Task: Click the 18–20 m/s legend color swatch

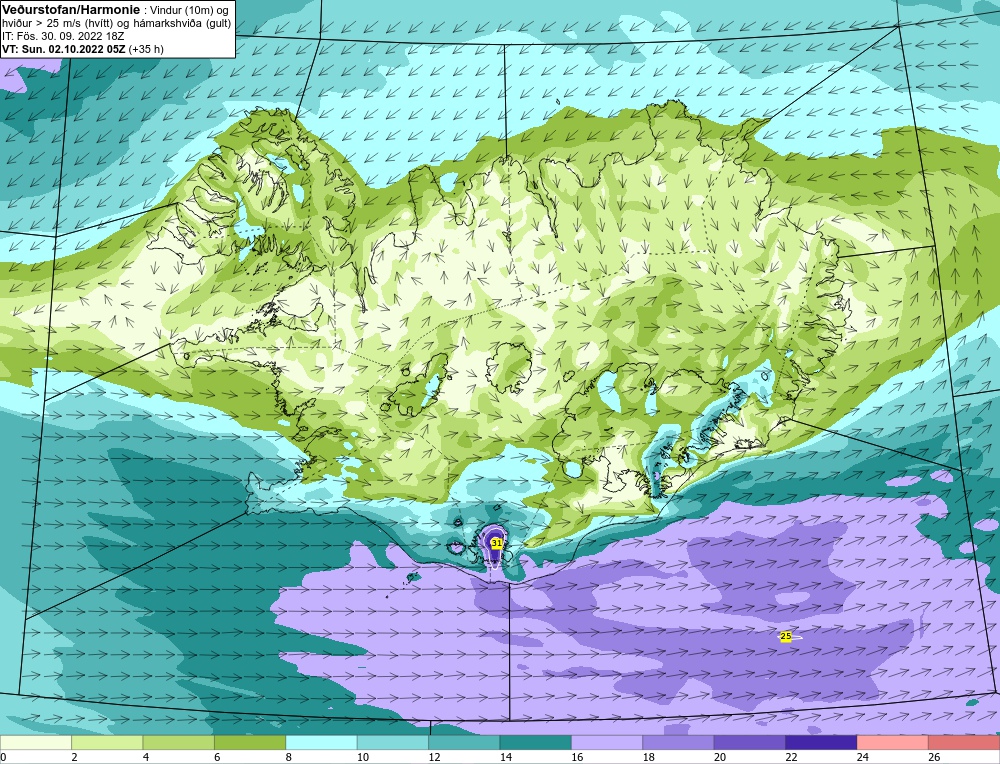Action: click(x=679, y=743)
